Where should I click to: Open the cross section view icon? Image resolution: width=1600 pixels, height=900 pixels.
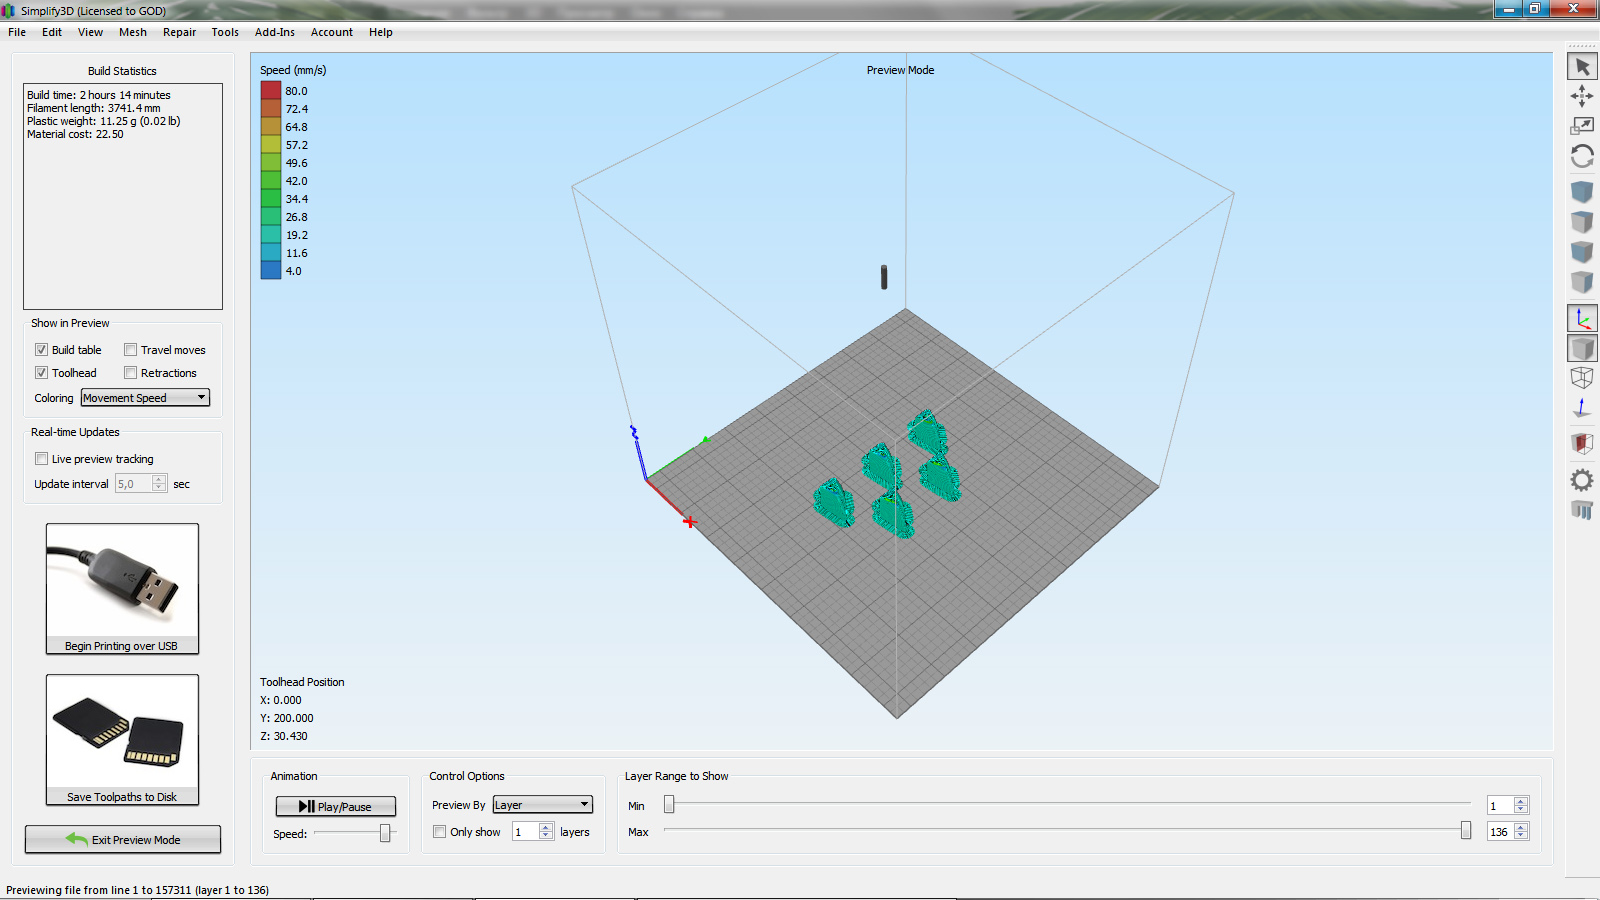coord(1582,443)
